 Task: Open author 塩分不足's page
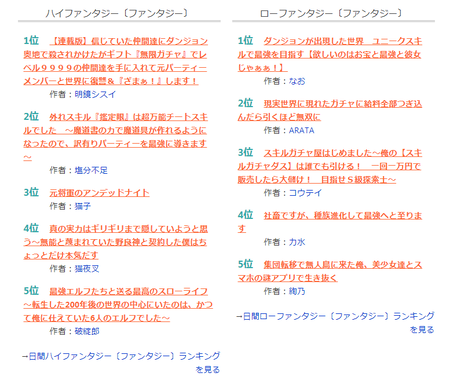click(x=91, y=170)
